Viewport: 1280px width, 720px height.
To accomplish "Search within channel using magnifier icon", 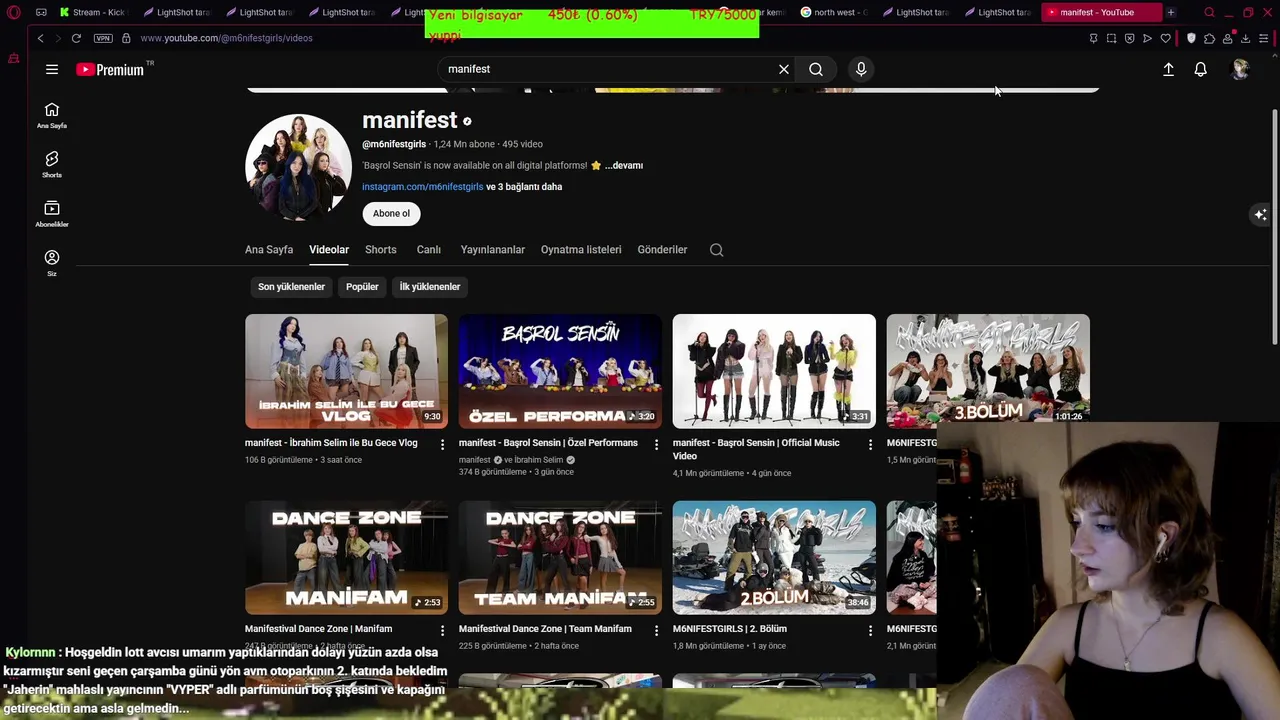I will (716, 250).
